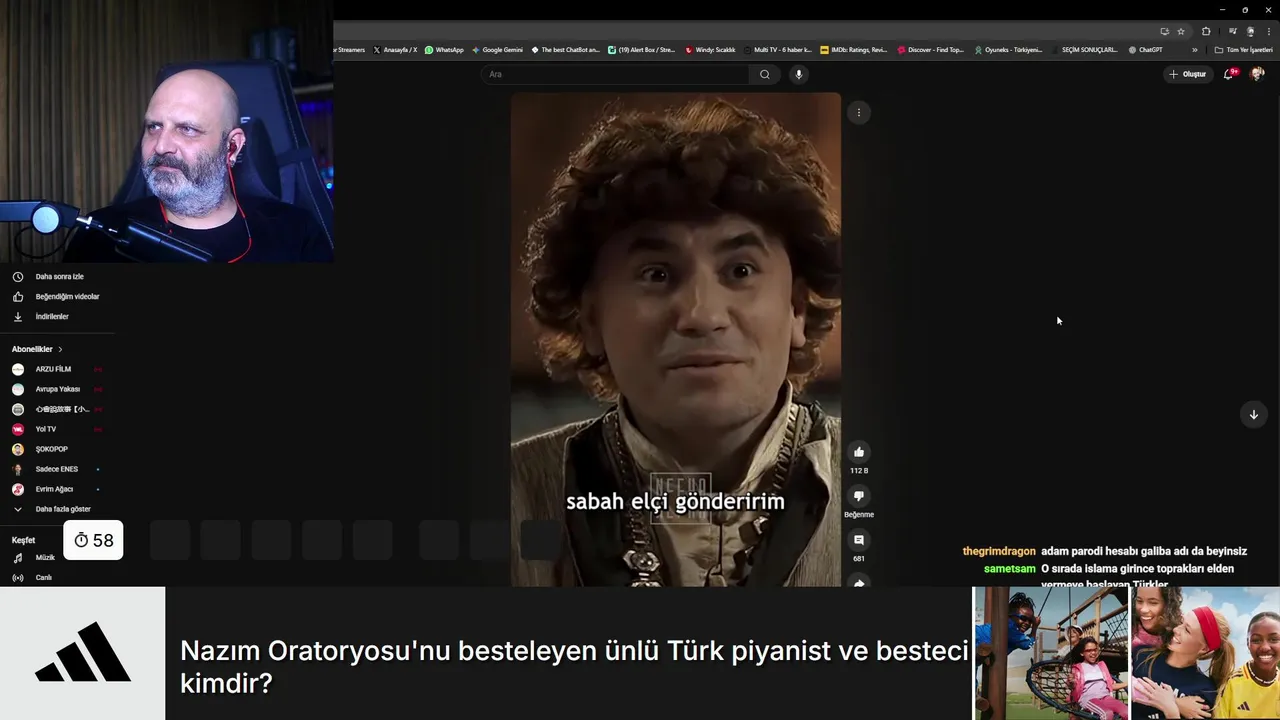The image size is (1280, 720).
Task: Open Tüm Yer İşaretleri folder
Action: click(1243, 49)
